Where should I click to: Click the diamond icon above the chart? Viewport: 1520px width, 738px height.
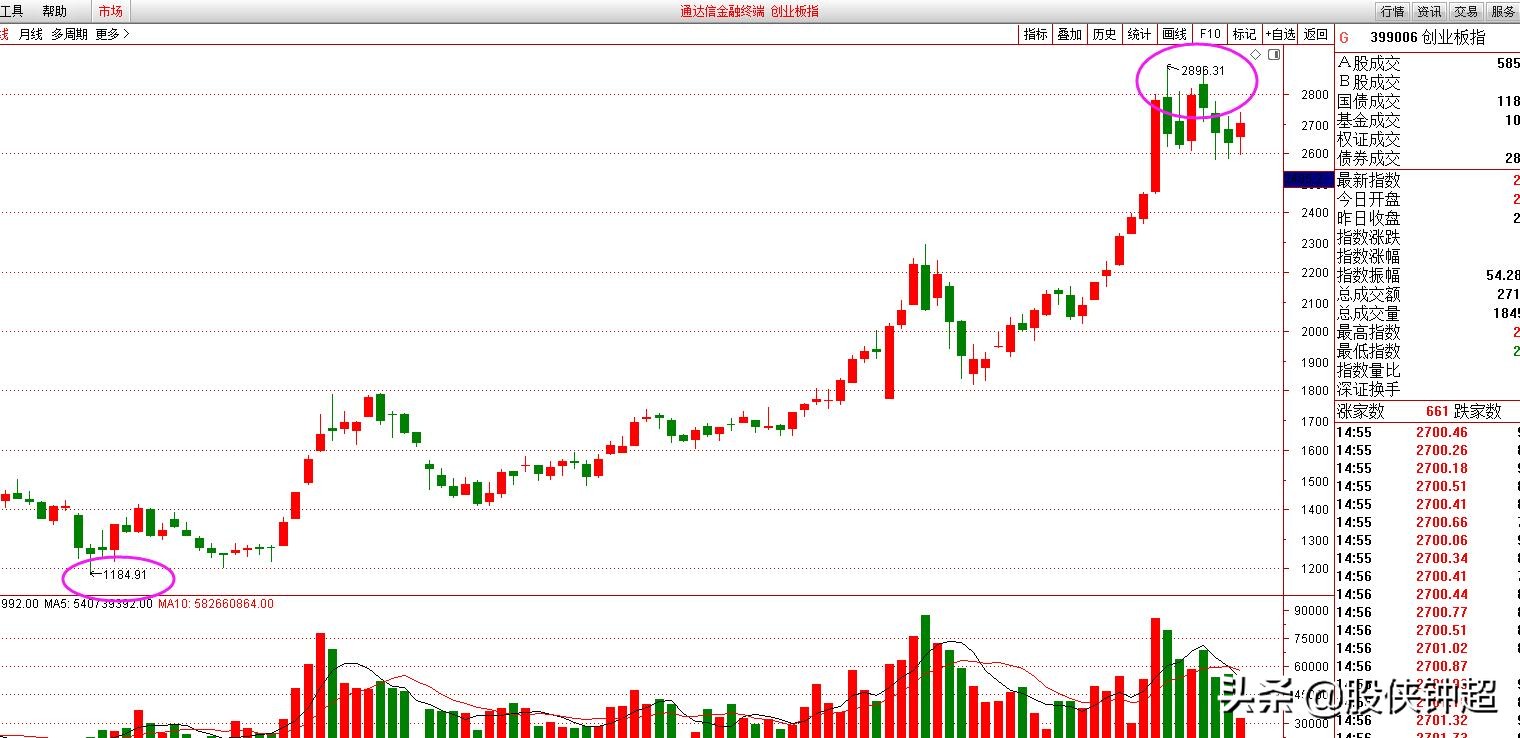[1256, 54]
